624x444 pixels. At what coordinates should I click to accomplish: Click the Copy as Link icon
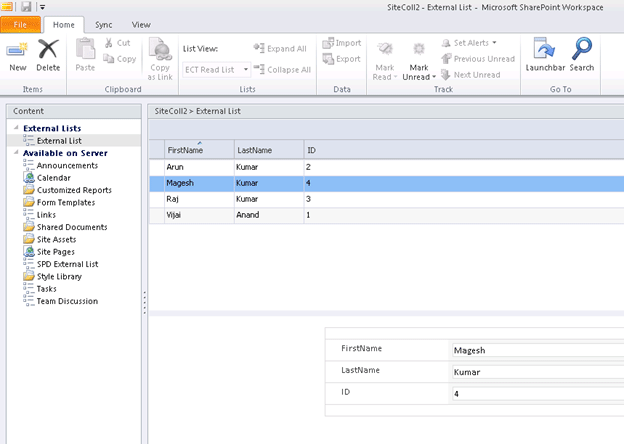[x=160, y=49]
